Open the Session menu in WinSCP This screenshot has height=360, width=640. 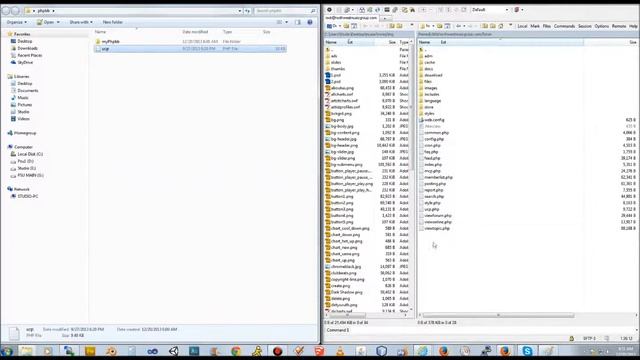click(584, 26)
